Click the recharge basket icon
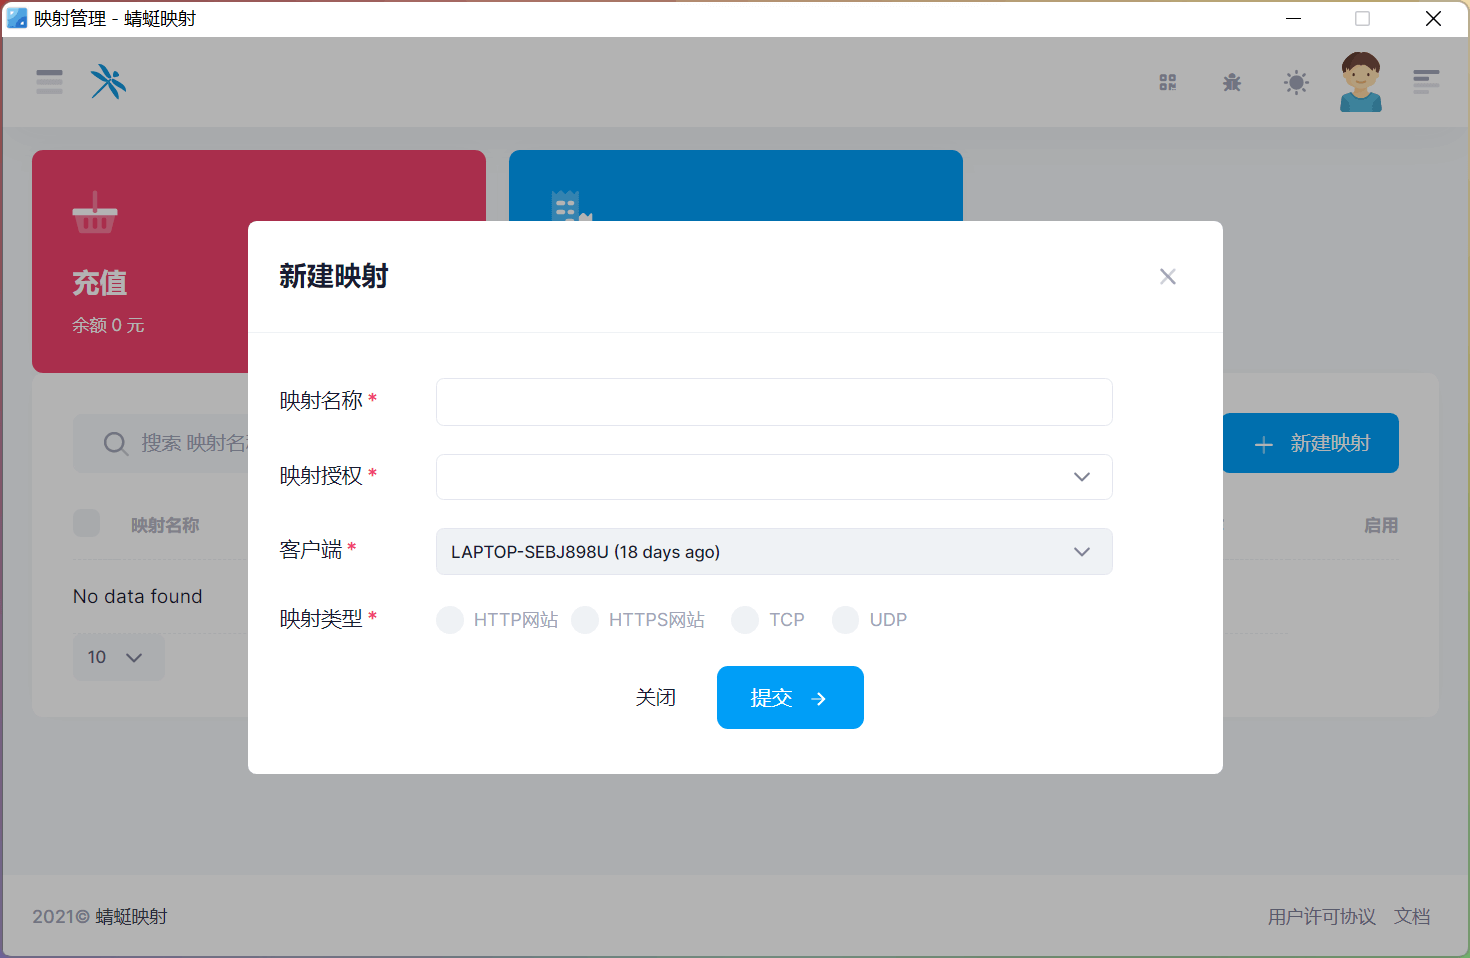 click(x=95, y=213)
